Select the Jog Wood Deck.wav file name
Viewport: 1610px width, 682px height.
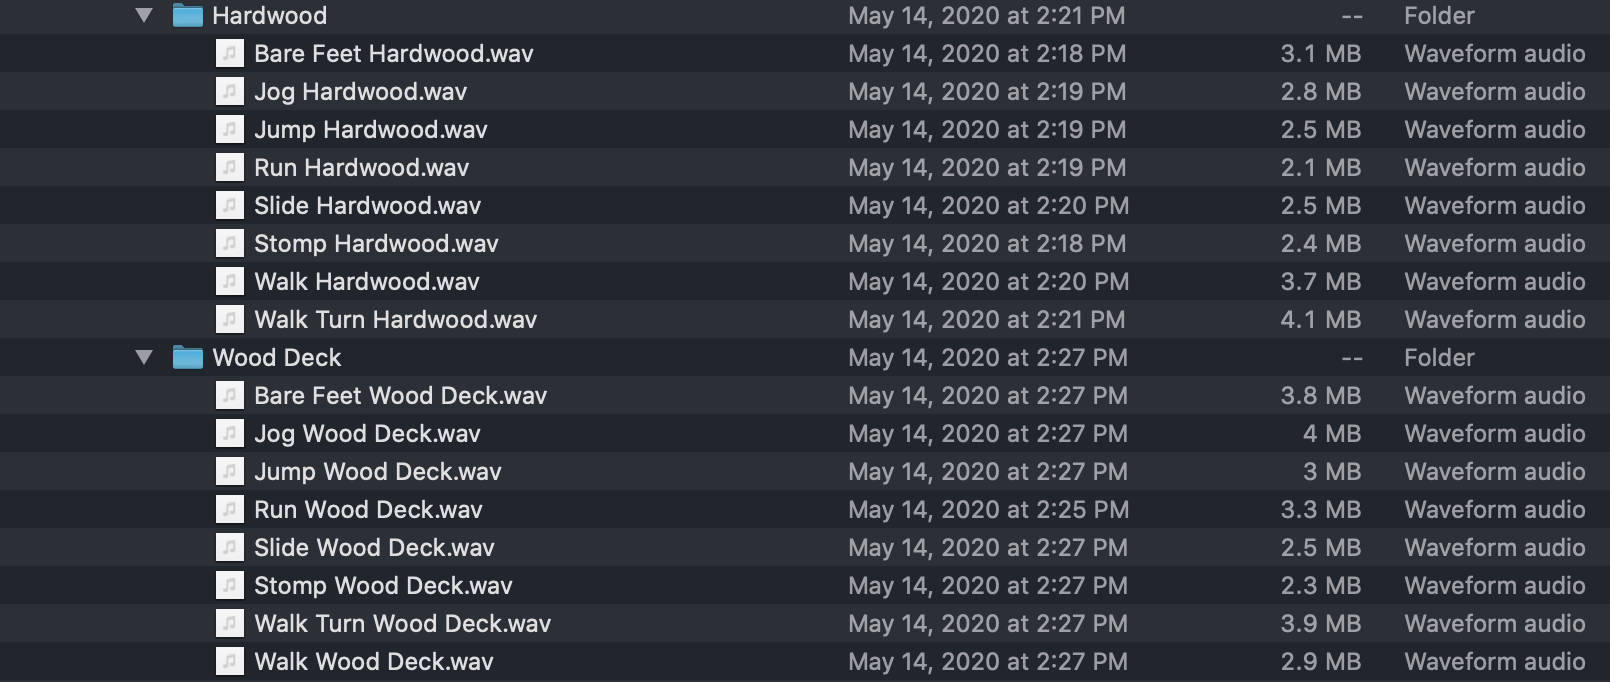(367, 434)
